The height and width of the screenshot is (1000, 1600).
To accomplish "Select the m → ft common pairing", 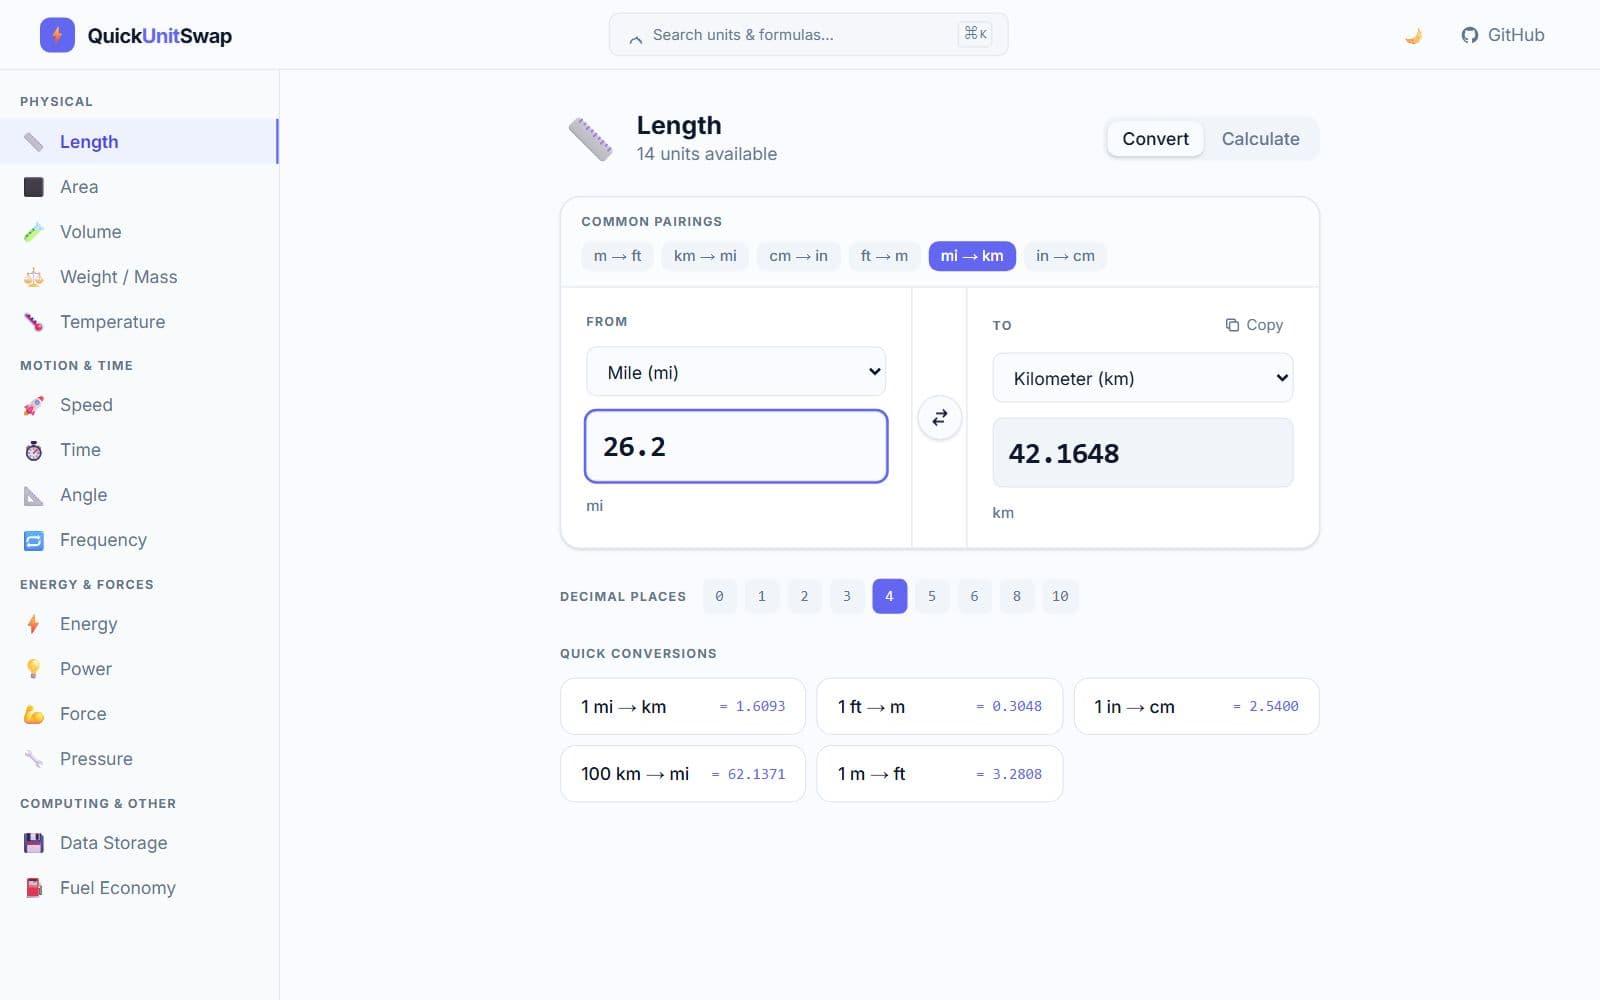I will pos(617,256).
